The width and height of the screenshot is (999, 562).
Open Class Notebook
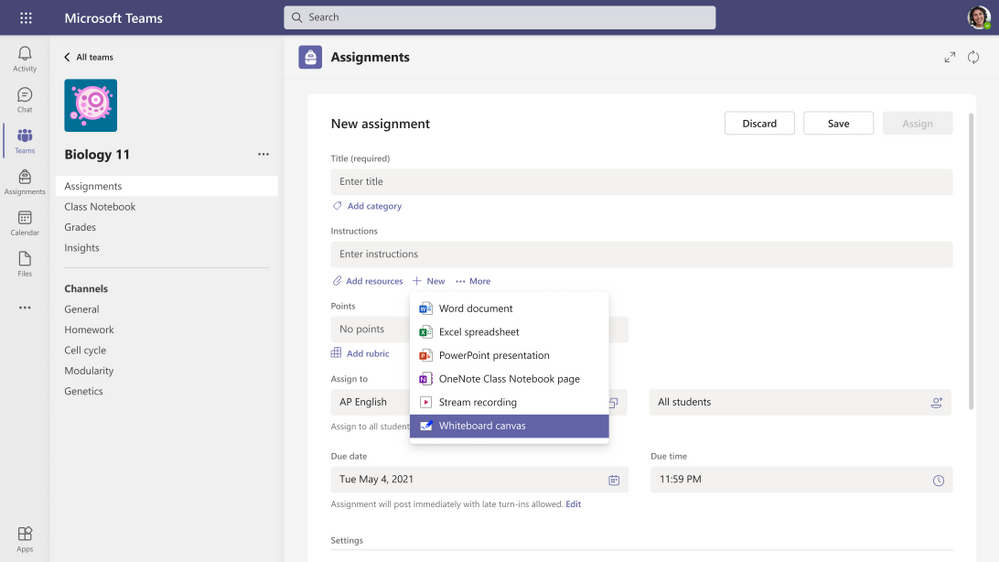click(x=100, y=206)
